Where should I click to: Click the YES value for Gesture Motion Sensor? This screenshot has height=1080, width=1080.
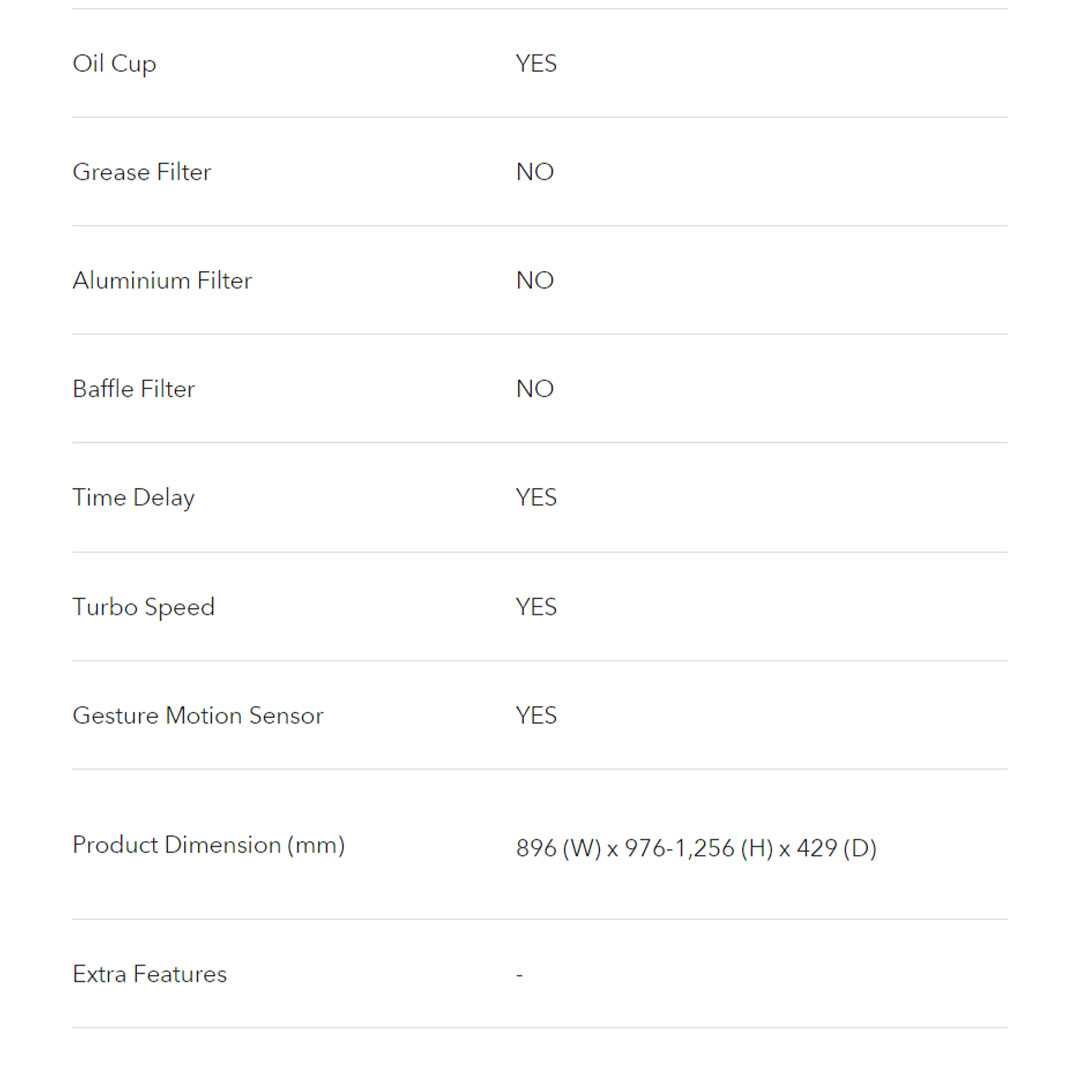pos(536,716)
